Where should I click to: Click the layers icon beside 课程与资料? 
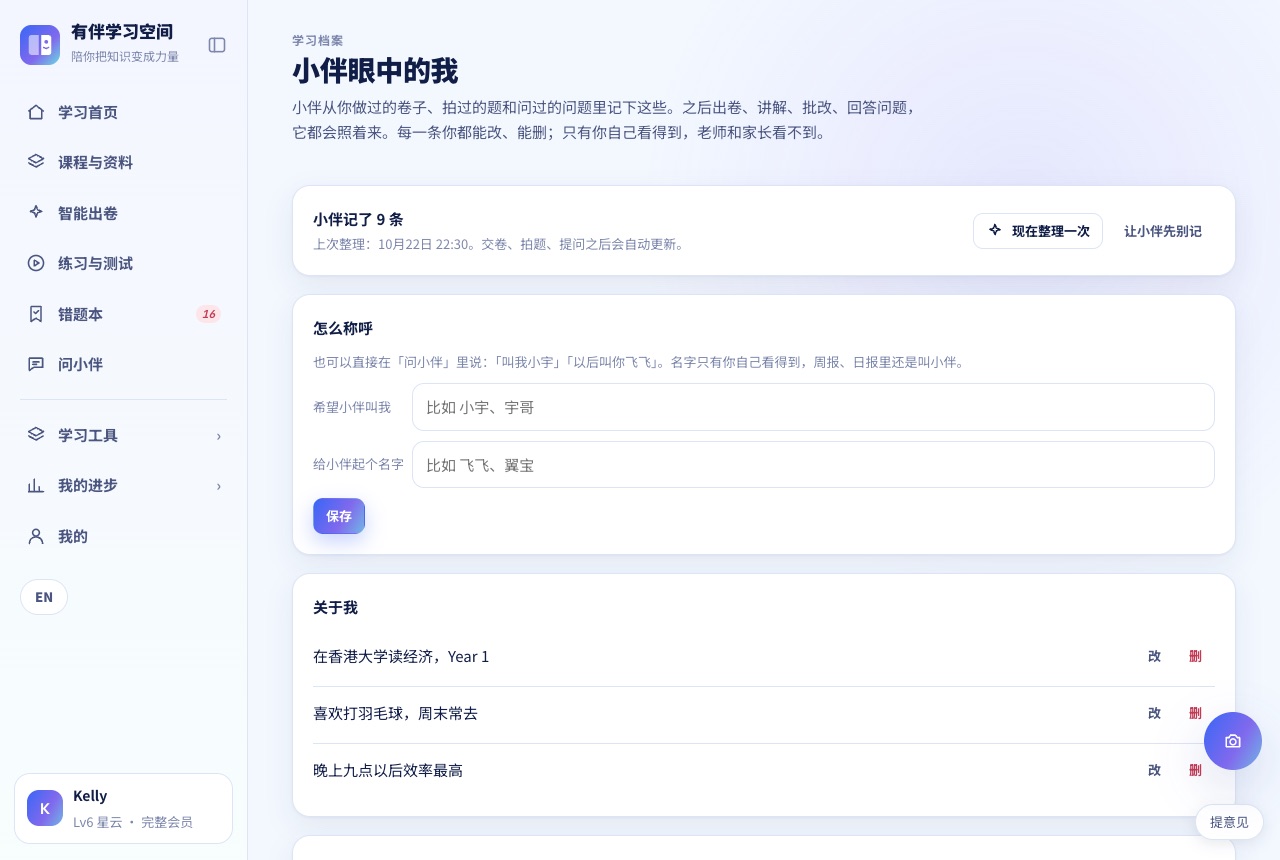point(36,162)
